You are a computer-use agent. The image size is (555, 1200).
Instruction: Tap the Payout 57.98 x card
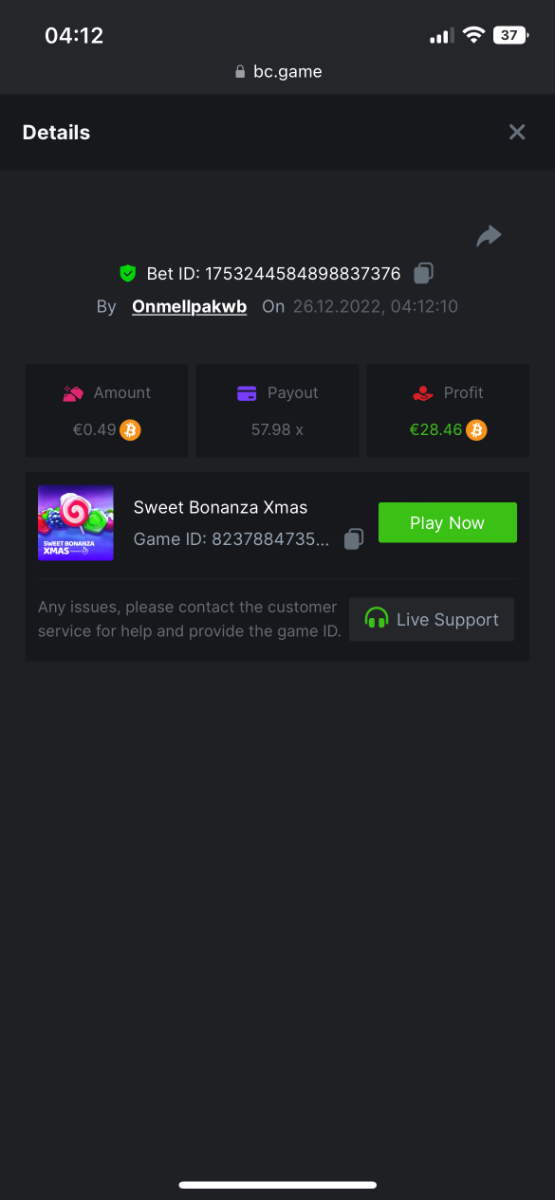pyautogui.click(x=277, y=411)
